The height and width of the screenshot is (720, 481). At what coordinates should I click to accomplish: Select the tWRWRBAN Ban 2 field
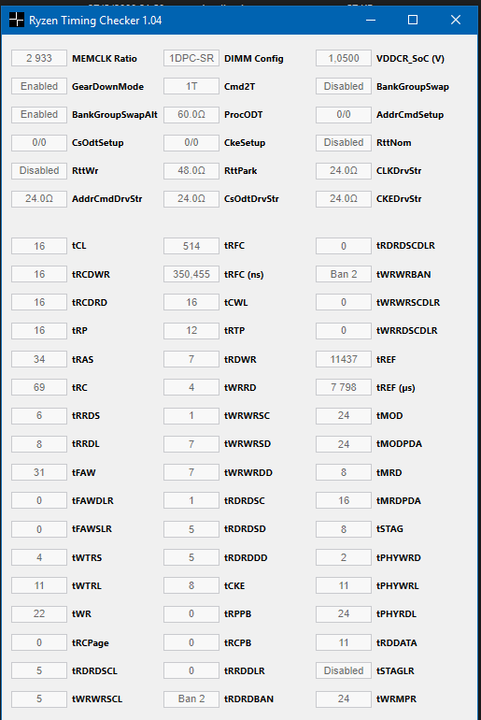click(344, 274)
